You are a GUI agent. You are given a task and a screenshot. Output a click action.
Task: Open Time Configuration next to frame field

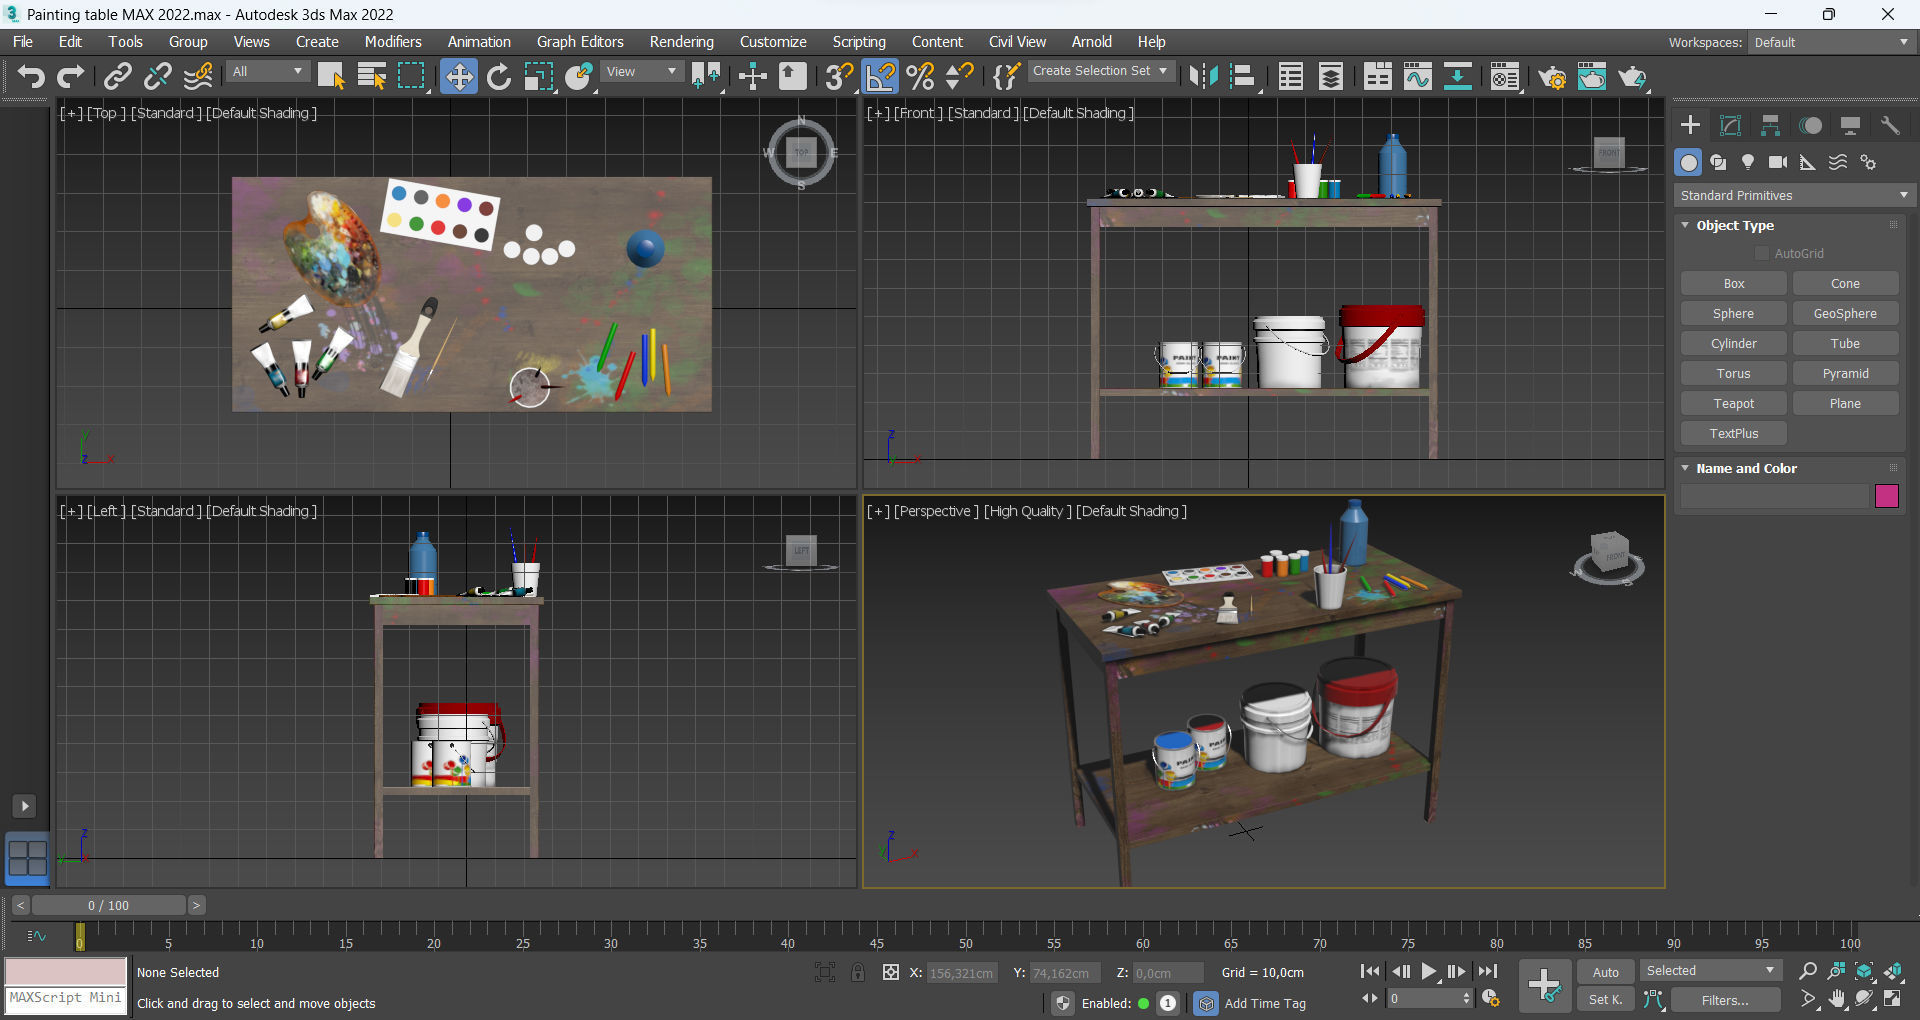1491,999
